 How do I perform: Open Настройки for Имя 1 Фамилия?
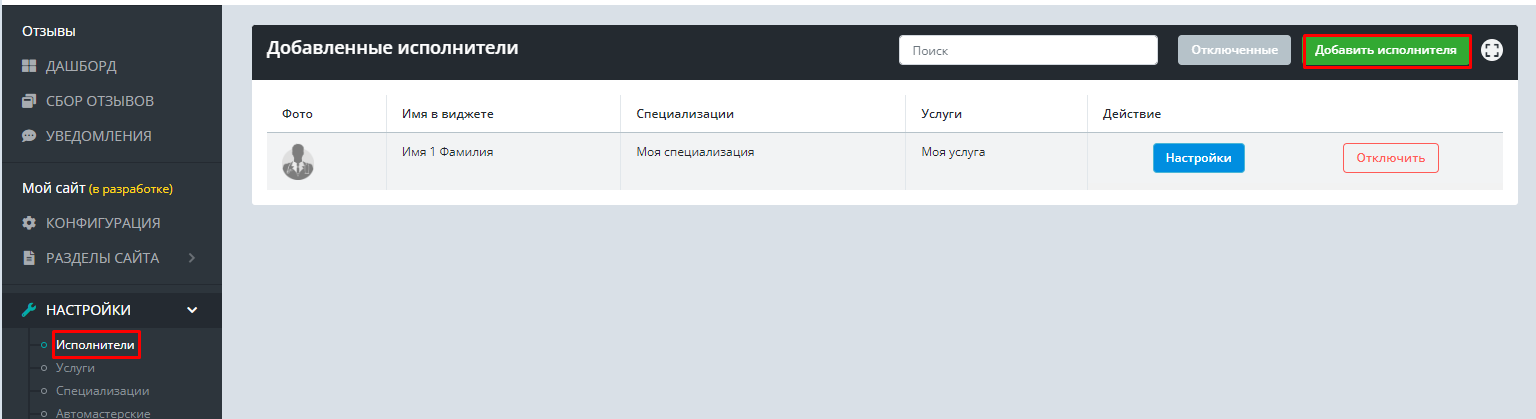[1198, 158]
